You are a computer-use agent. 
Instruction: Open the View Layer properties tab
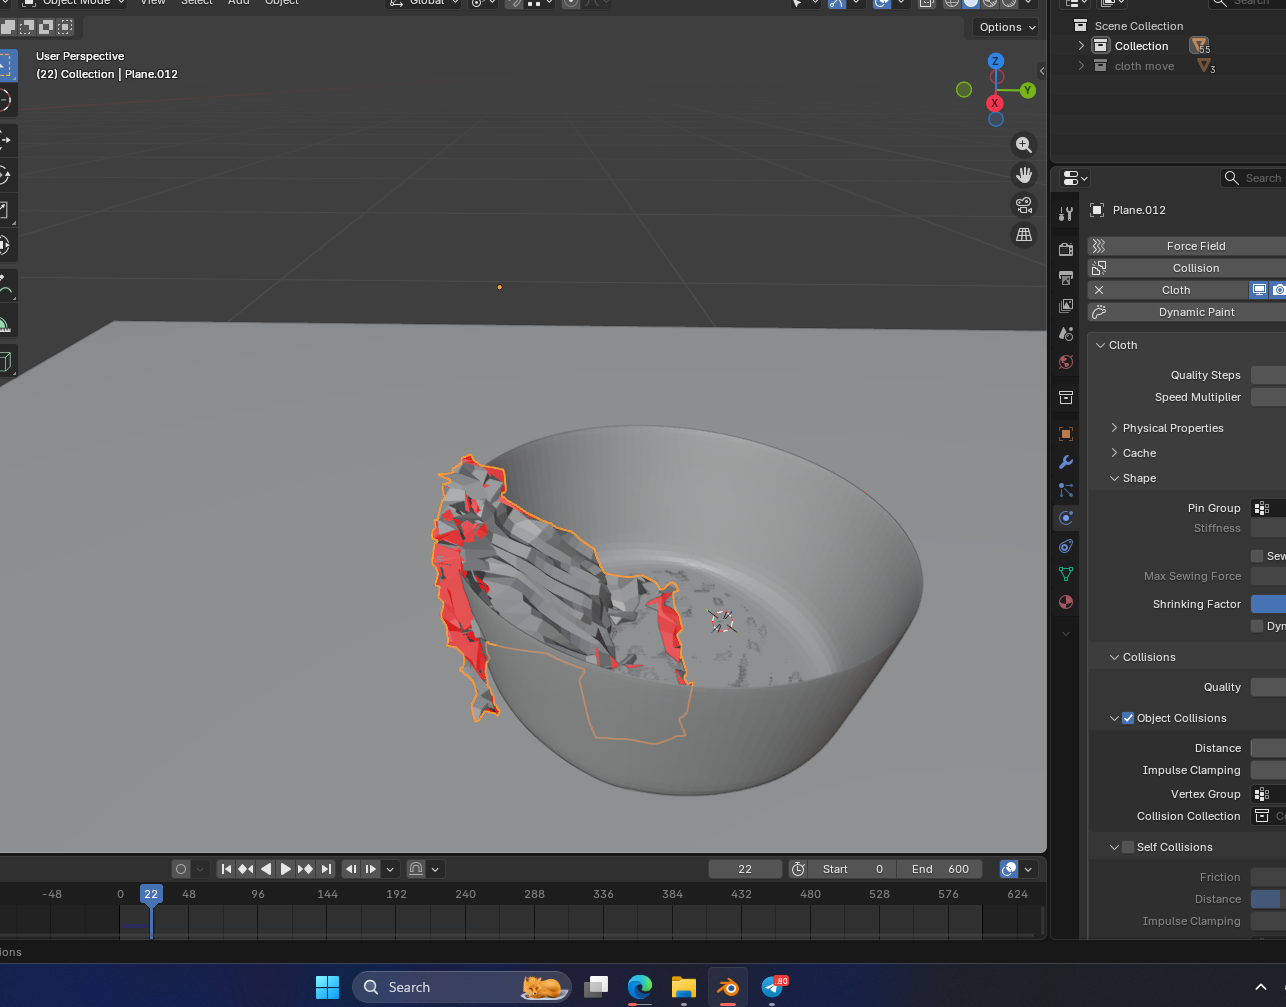tap(1066, 305)
